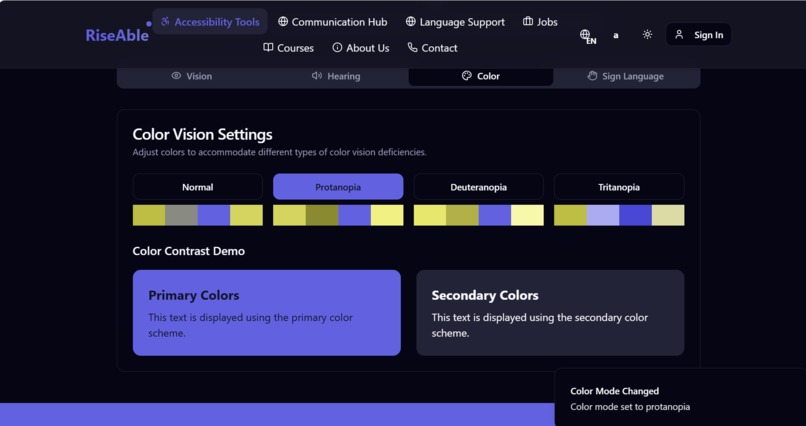Click the small 'a' font size control
Screen dimensions: 806x426
[x=616, y=35]
